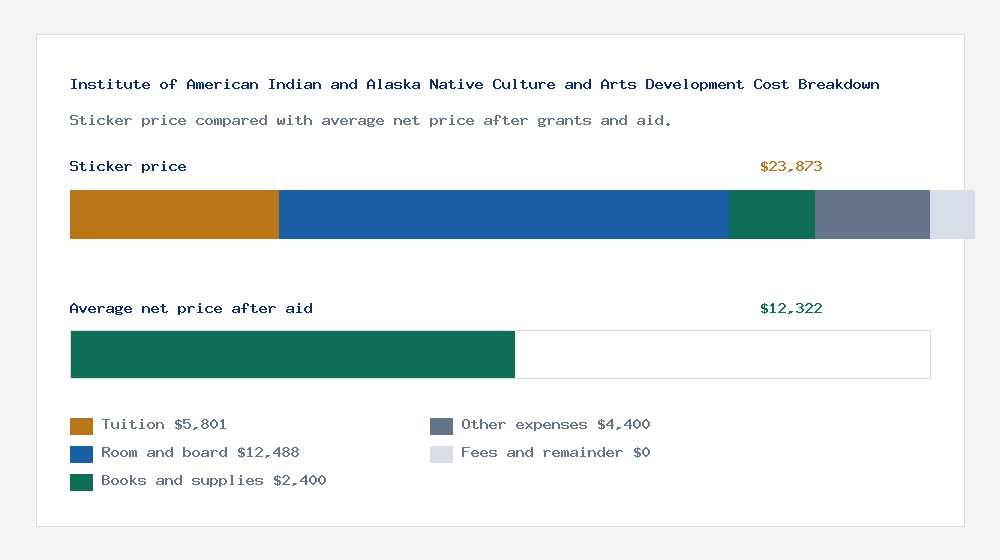Click the legend text 'Books and supplies $2,400'
The image size is (1000, 560).
pos(214,481)
